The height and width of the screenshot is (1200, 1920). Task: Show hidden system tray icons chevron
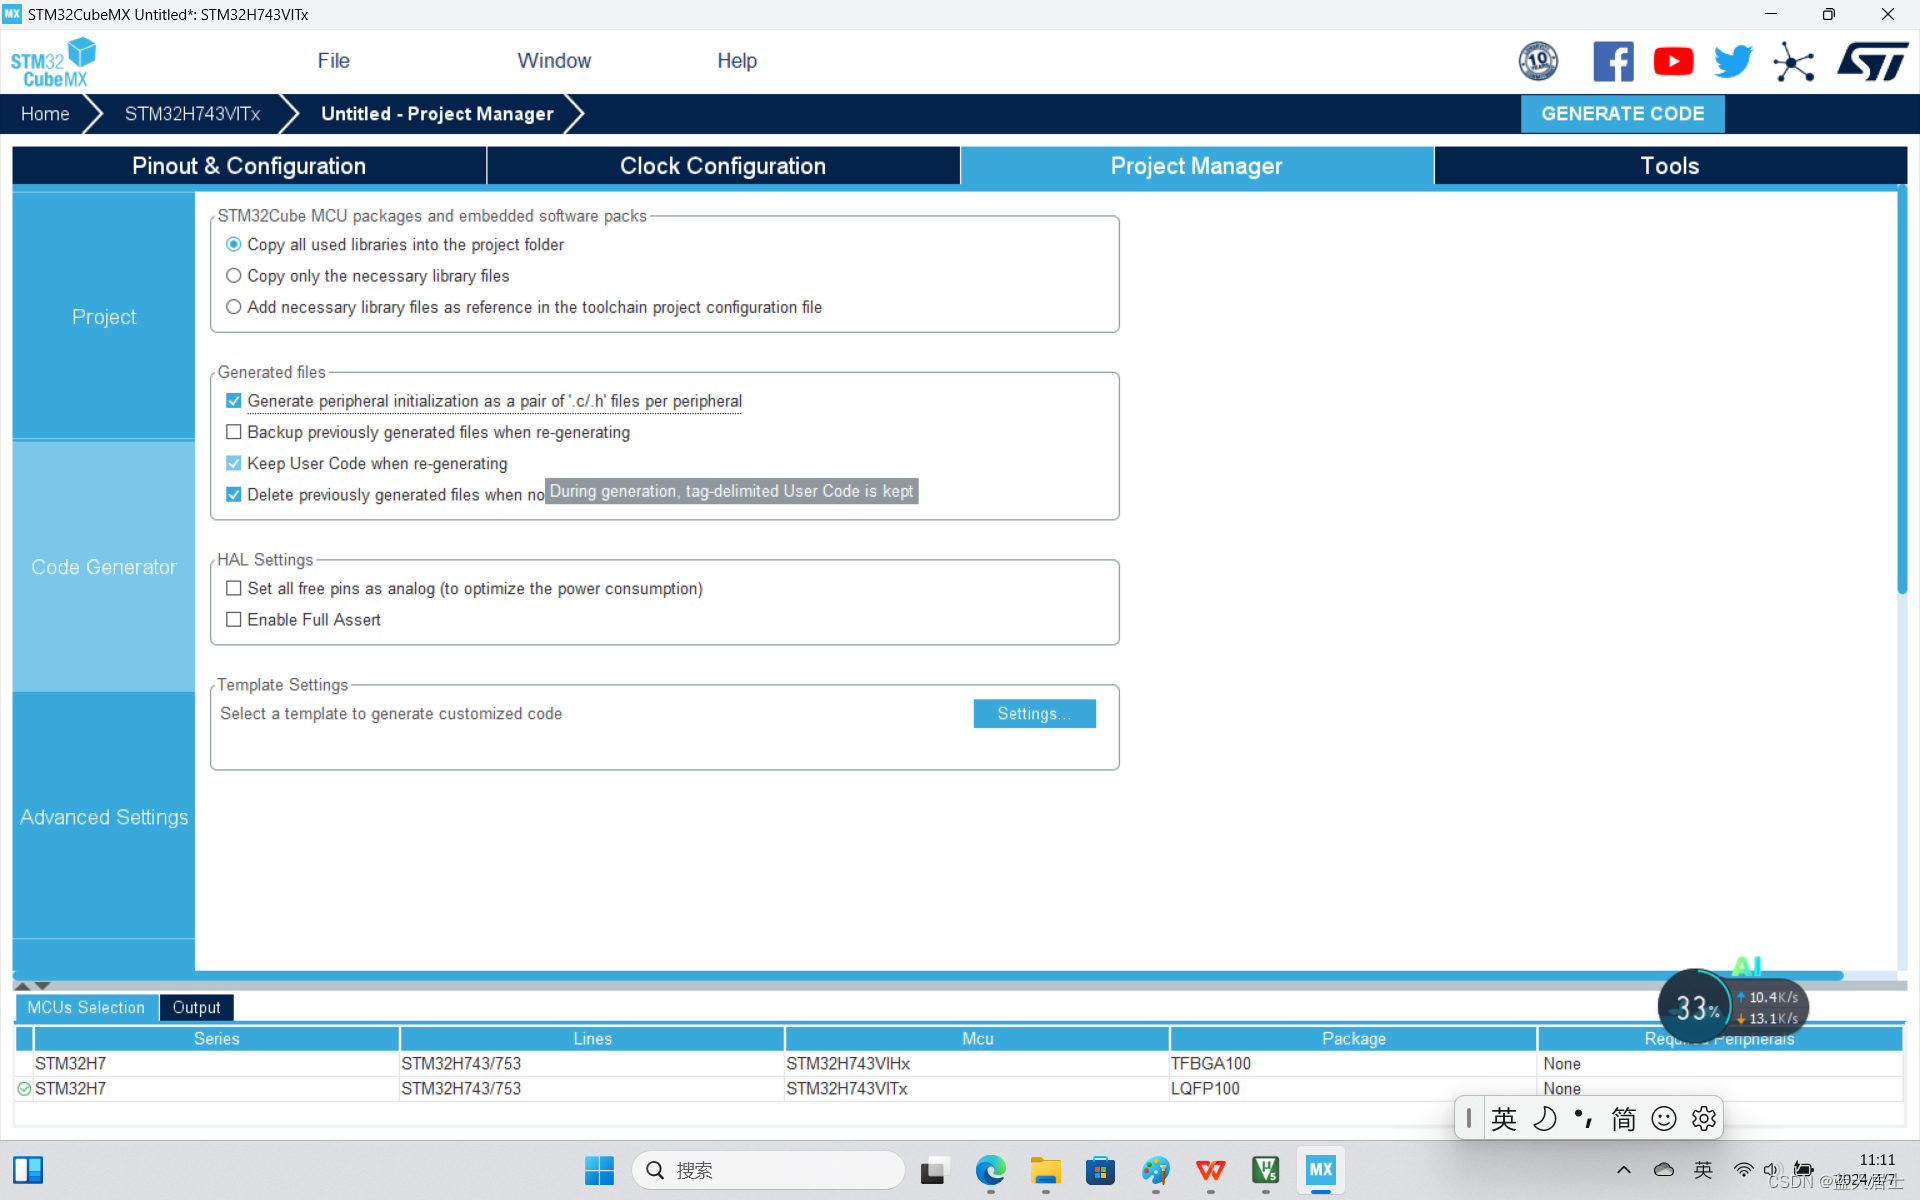point(1623,1170)
